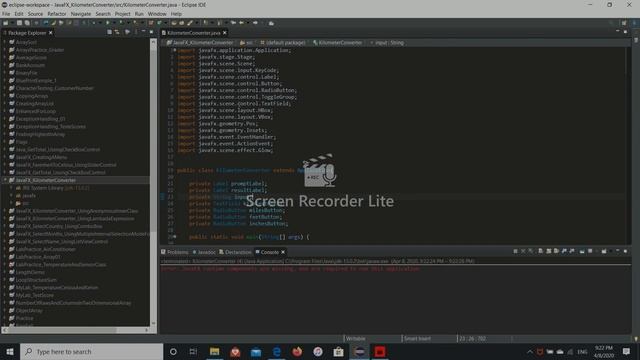Close the Console view tab

[x=283, y=252]
